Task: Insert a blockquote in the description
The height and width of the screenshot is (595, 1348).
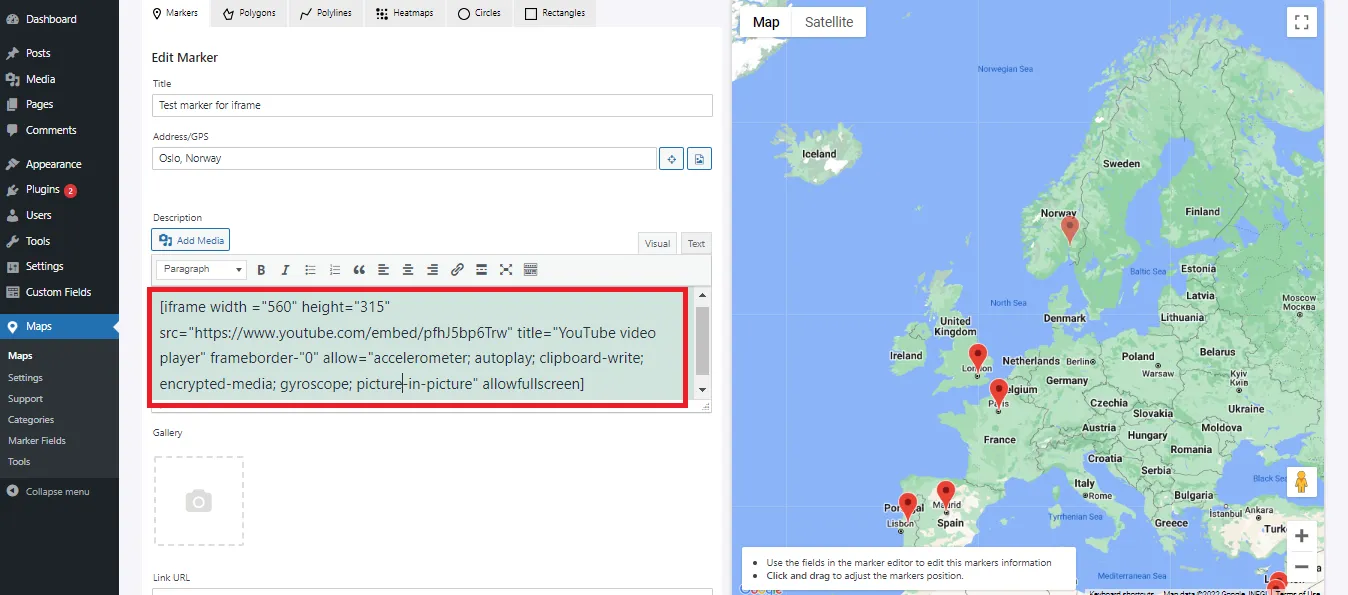Action: click(x=359, y=270)
